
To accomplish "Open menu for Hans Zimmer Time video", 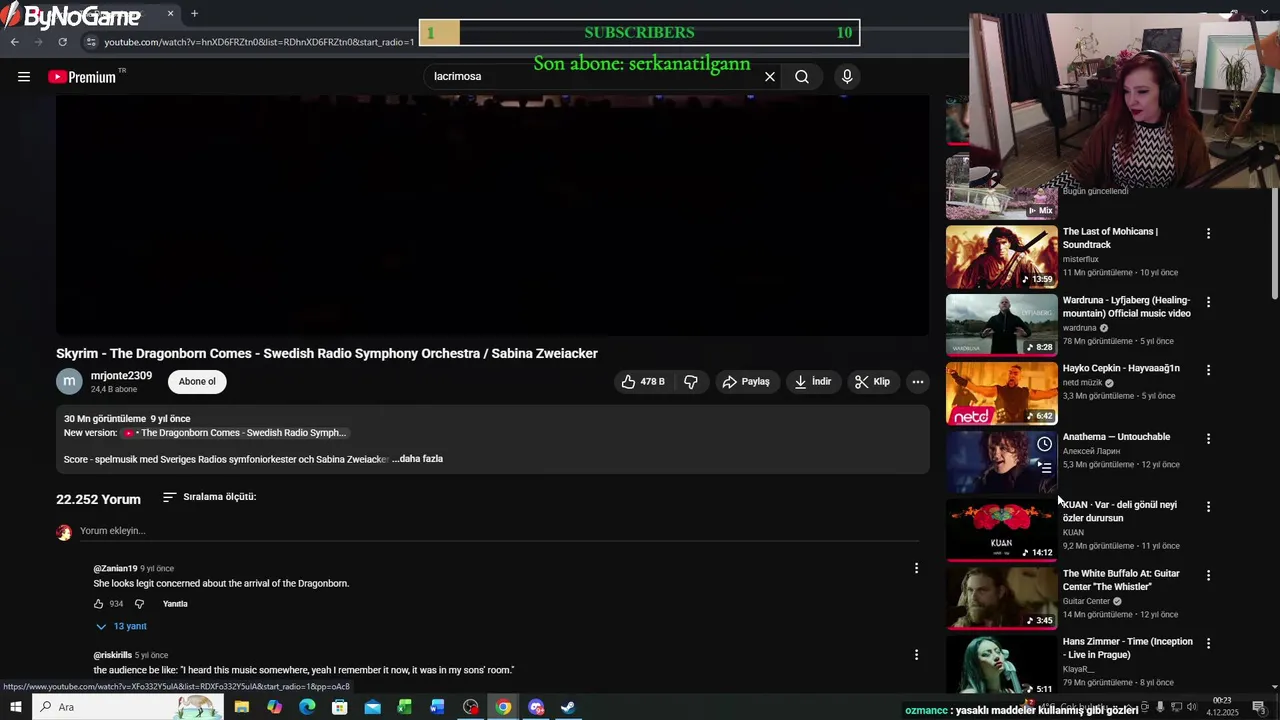I will coord(1208,644).
